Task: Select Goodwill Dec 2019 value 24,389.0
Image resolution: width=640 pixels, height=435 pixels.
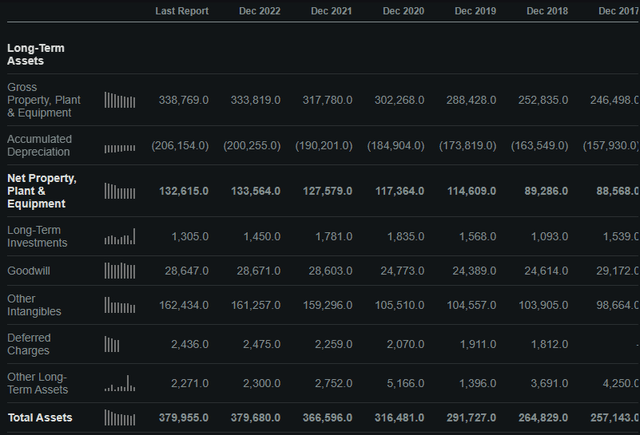Action: [474, 271]
